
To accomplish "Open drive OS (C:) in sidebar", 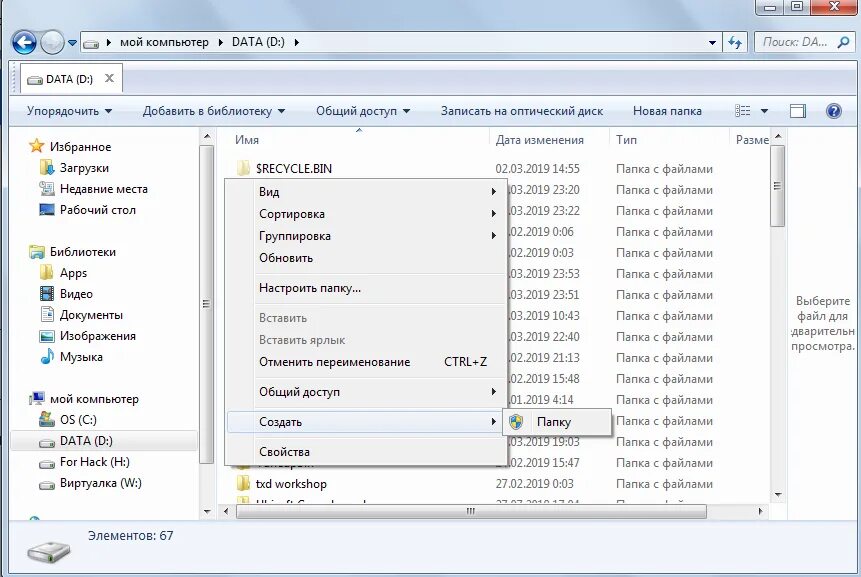I will coord(78,420).
